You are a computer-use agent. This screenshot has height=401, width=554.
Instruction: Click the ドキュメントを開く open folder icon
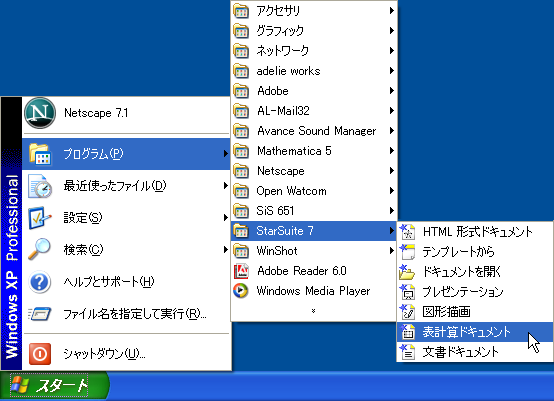tap(407, 272)
